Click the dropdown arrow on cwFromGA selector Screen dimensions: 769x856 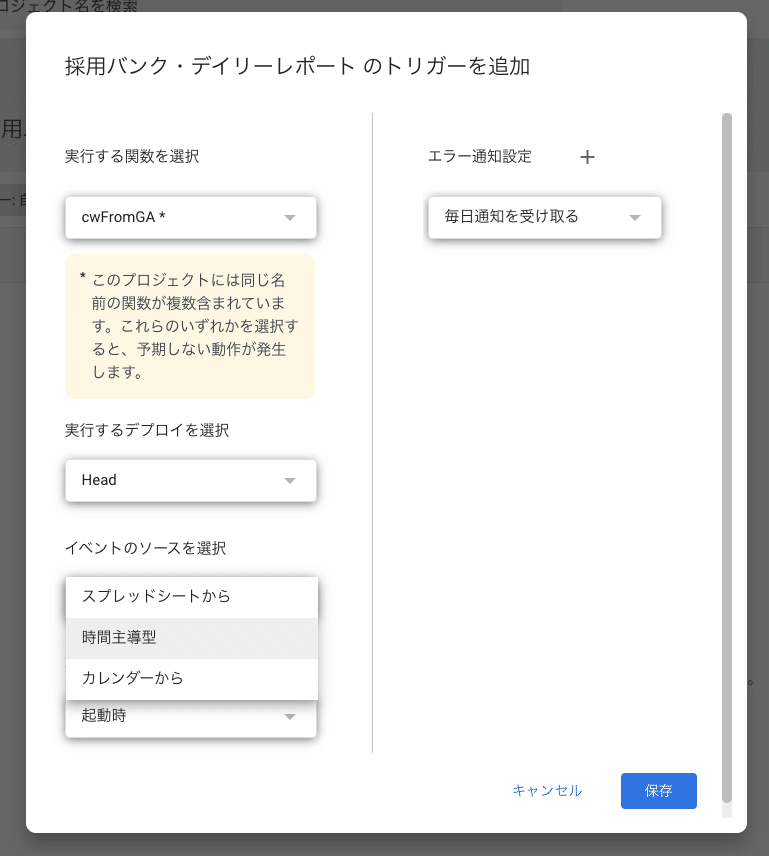pyautogui.click(x=290, y=217)
